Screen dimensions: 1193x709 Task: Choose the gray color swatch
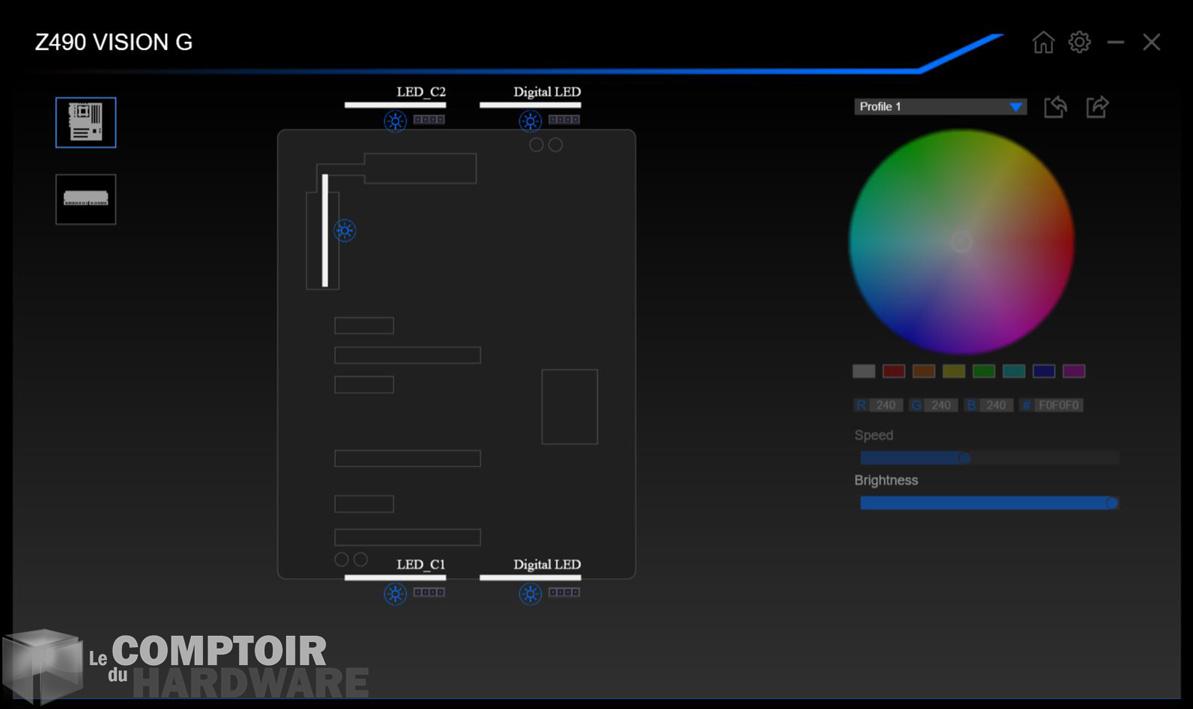[x=864, y=371]
